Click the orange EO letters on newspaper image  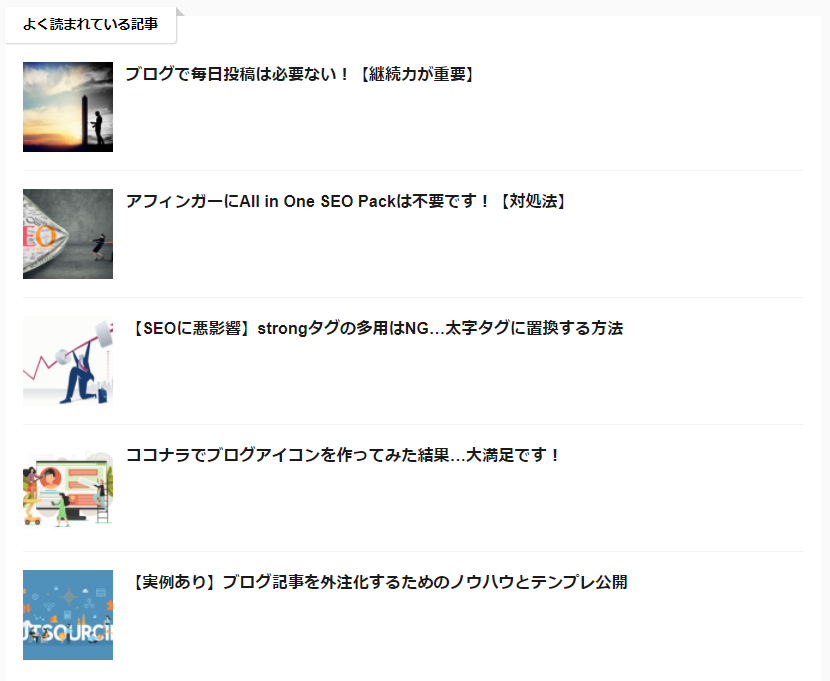tap(40, 236)
